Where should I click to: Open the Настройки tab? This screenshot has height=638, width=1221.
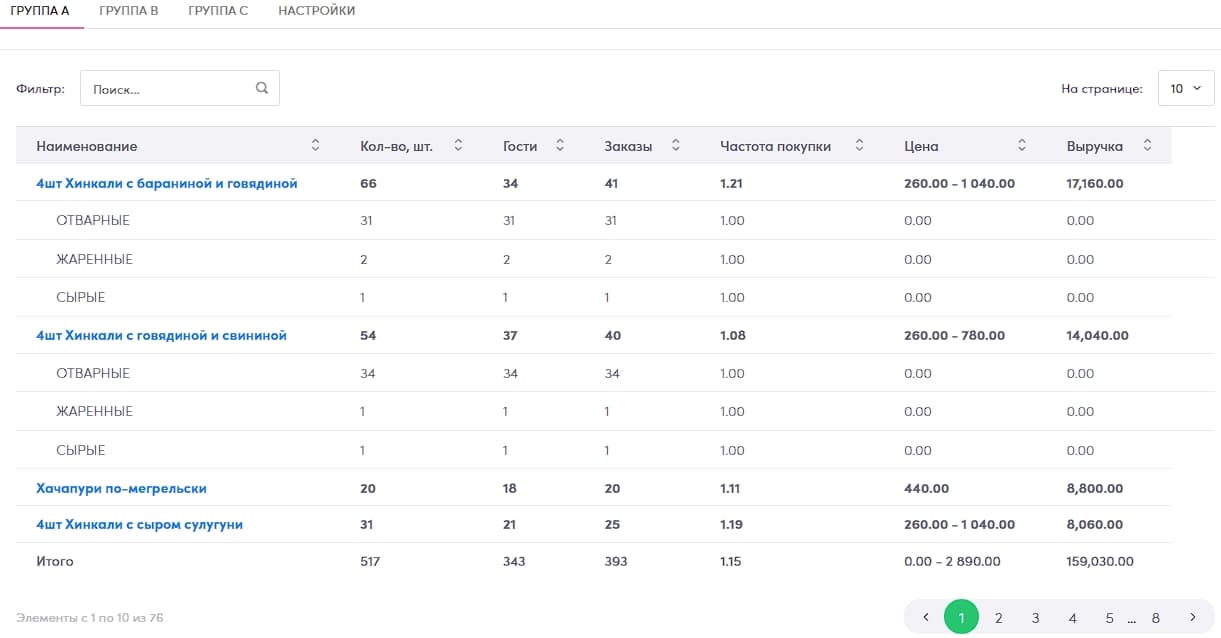tap(316, 11)
